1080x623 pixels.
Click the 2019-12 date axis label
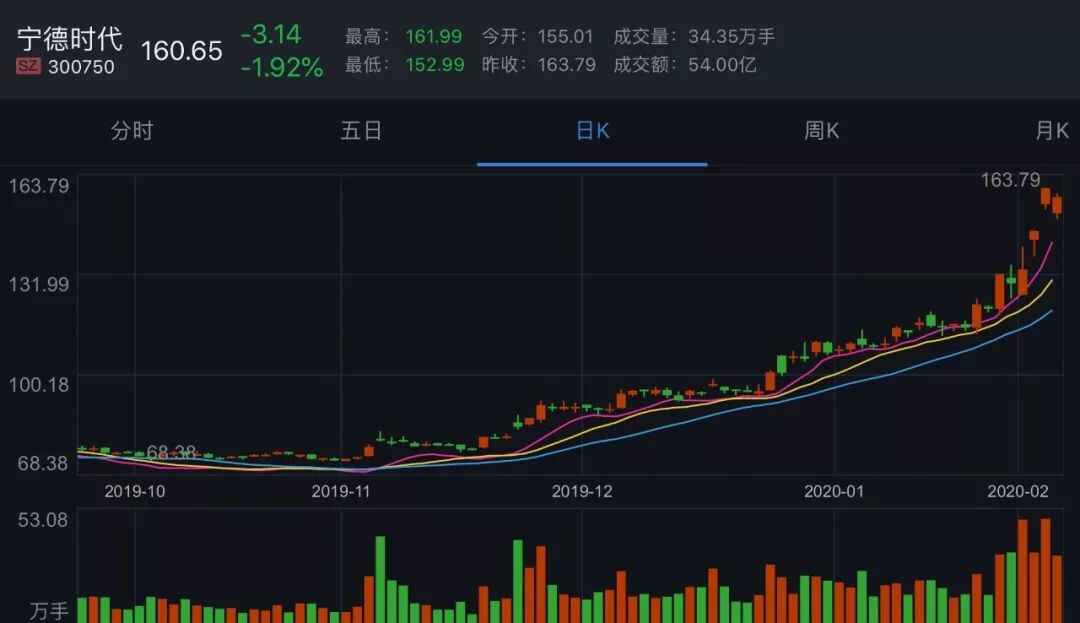(x=581, y=492)
